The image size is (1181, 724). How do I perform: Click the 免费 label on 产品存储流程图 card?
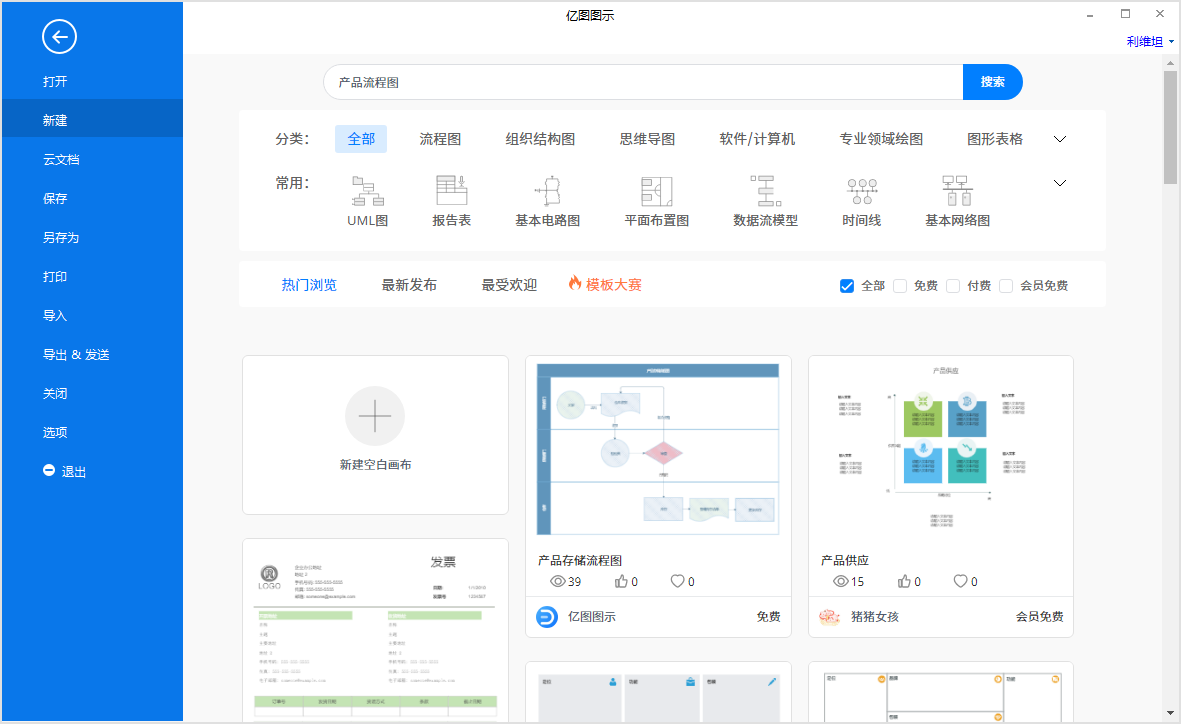[x=768, y=617]
